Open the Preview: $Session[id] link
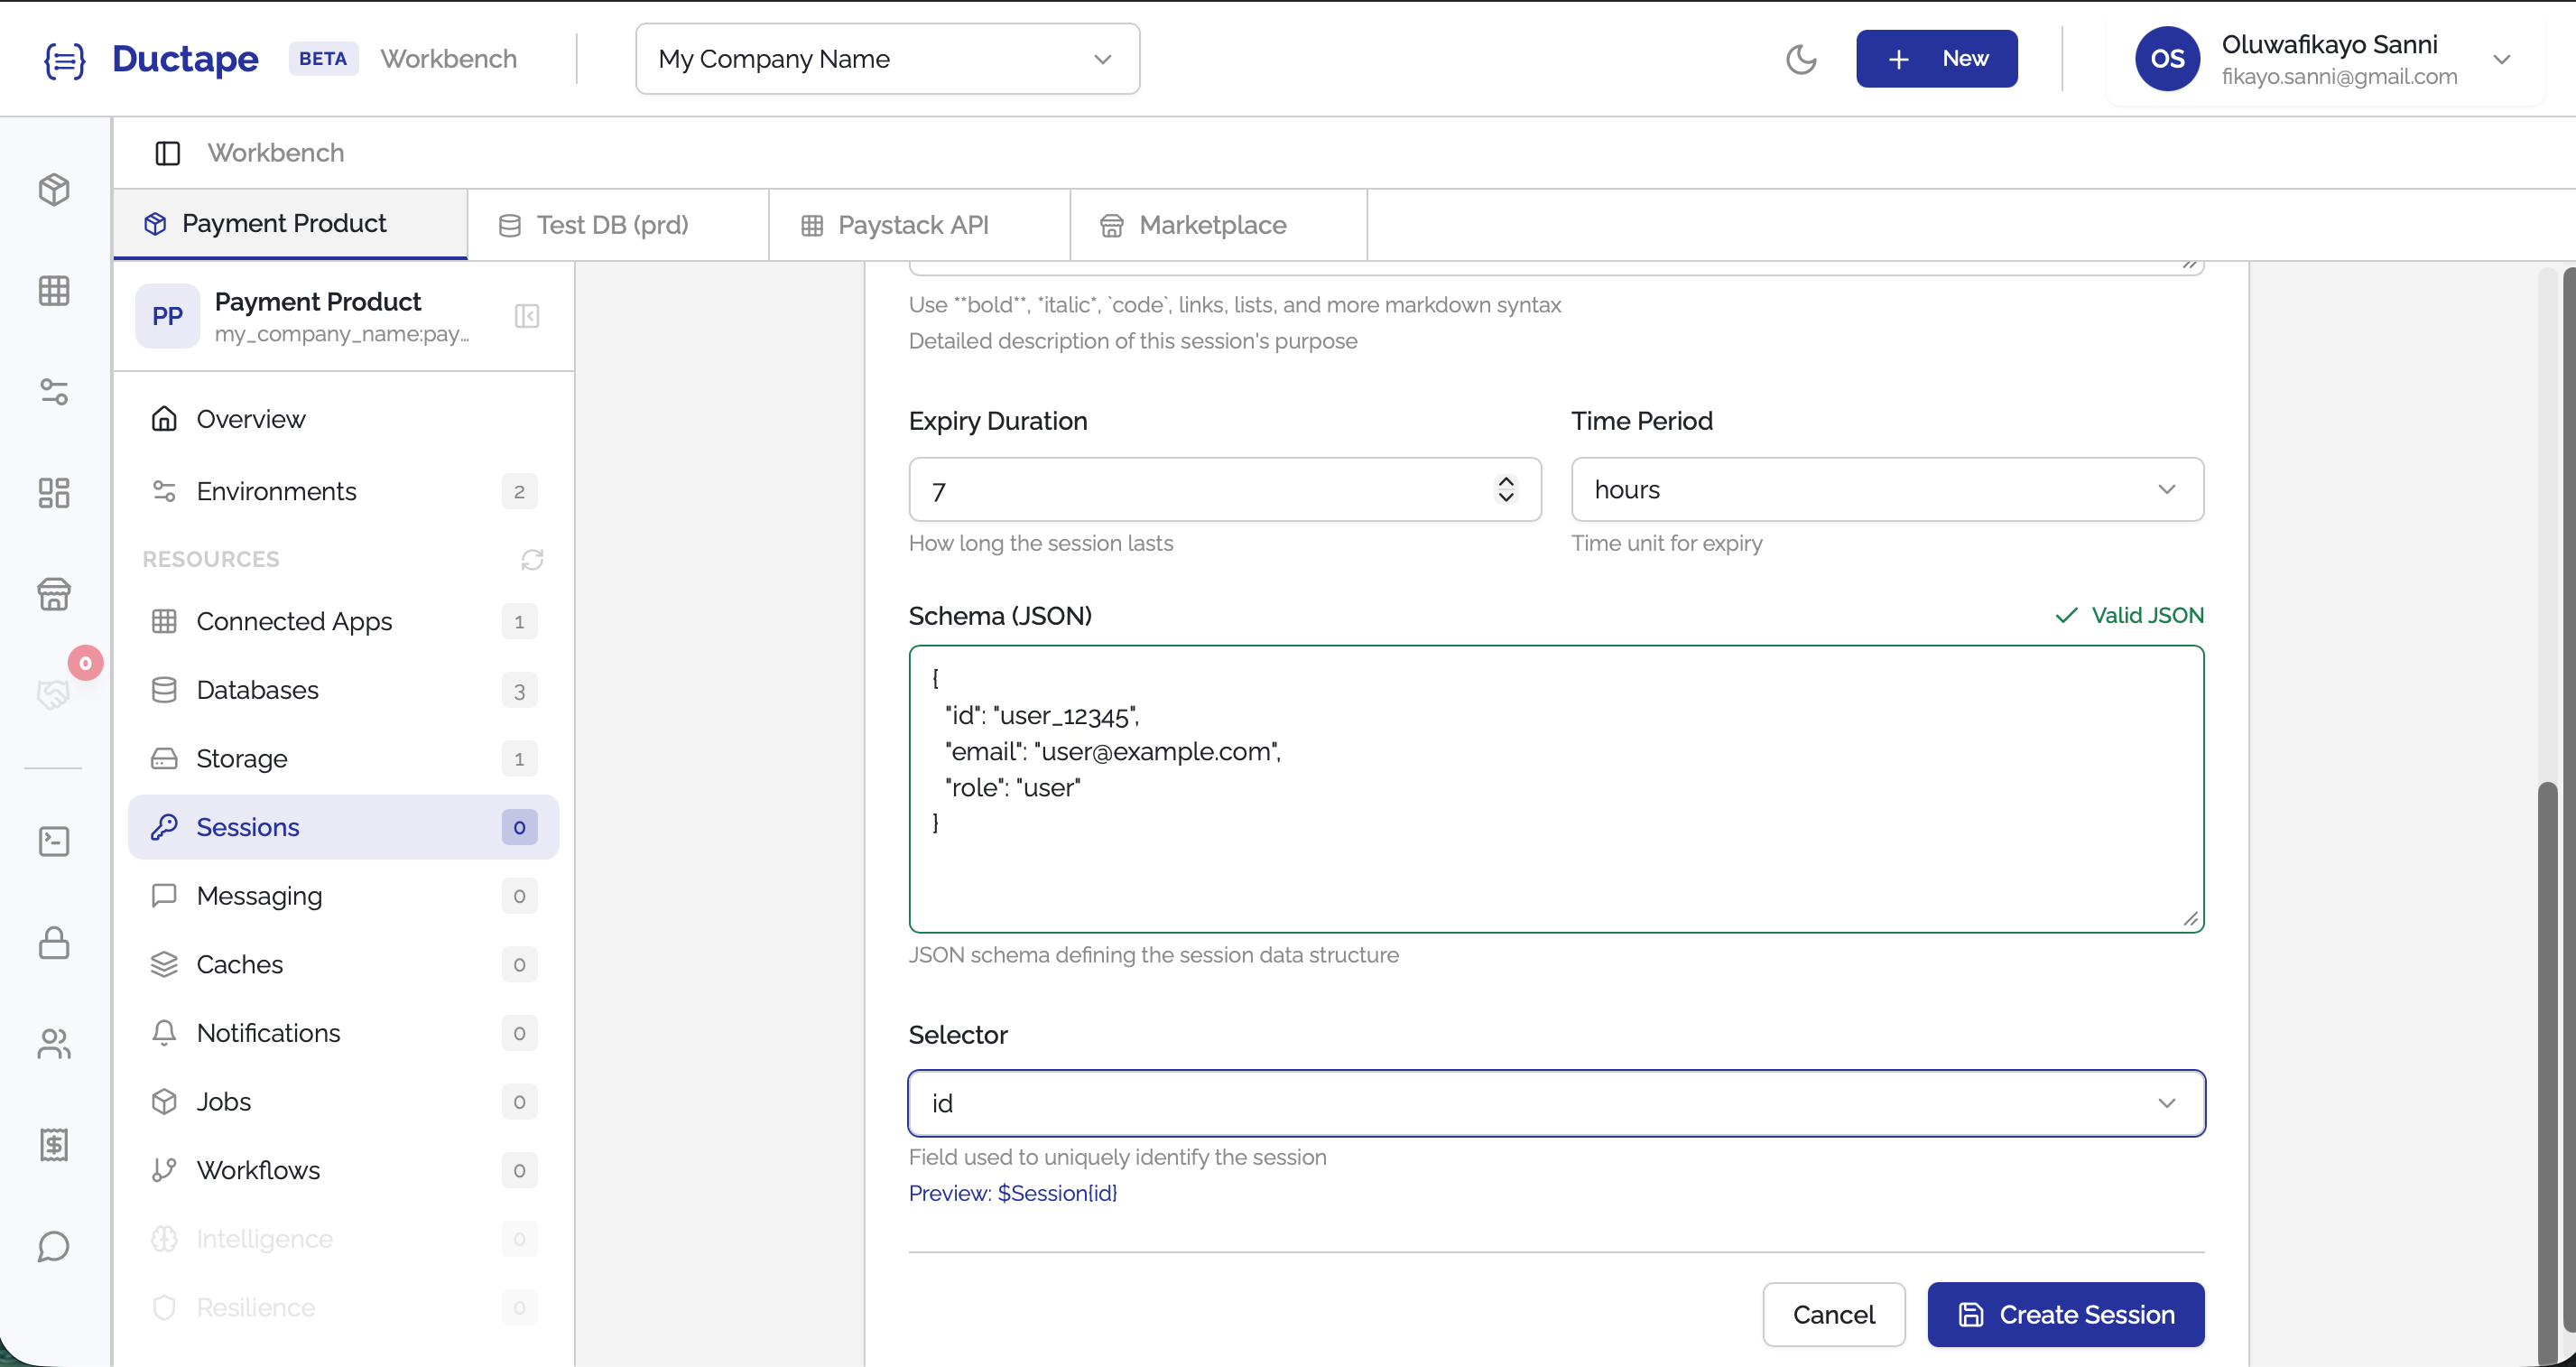This screenshot has height=1367, width=2576. [1012, 1193]
